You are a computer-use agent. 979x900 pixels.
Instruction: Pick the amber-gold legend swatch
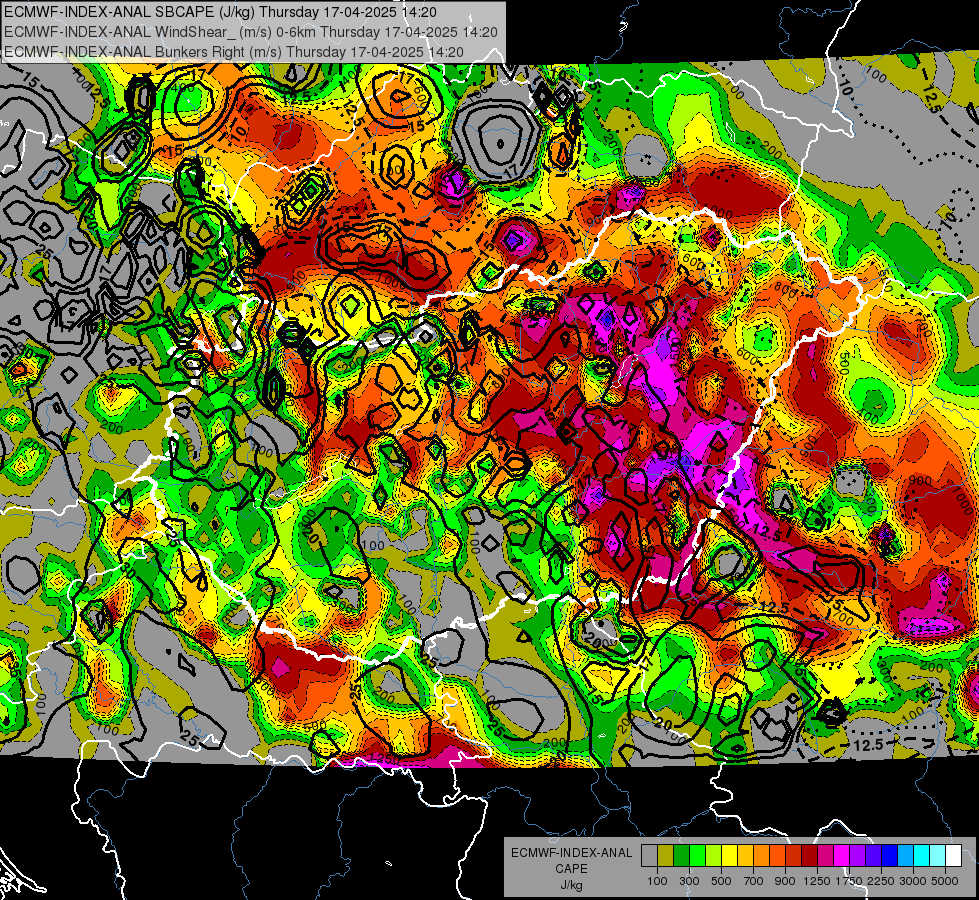click(x=745, y=856)
